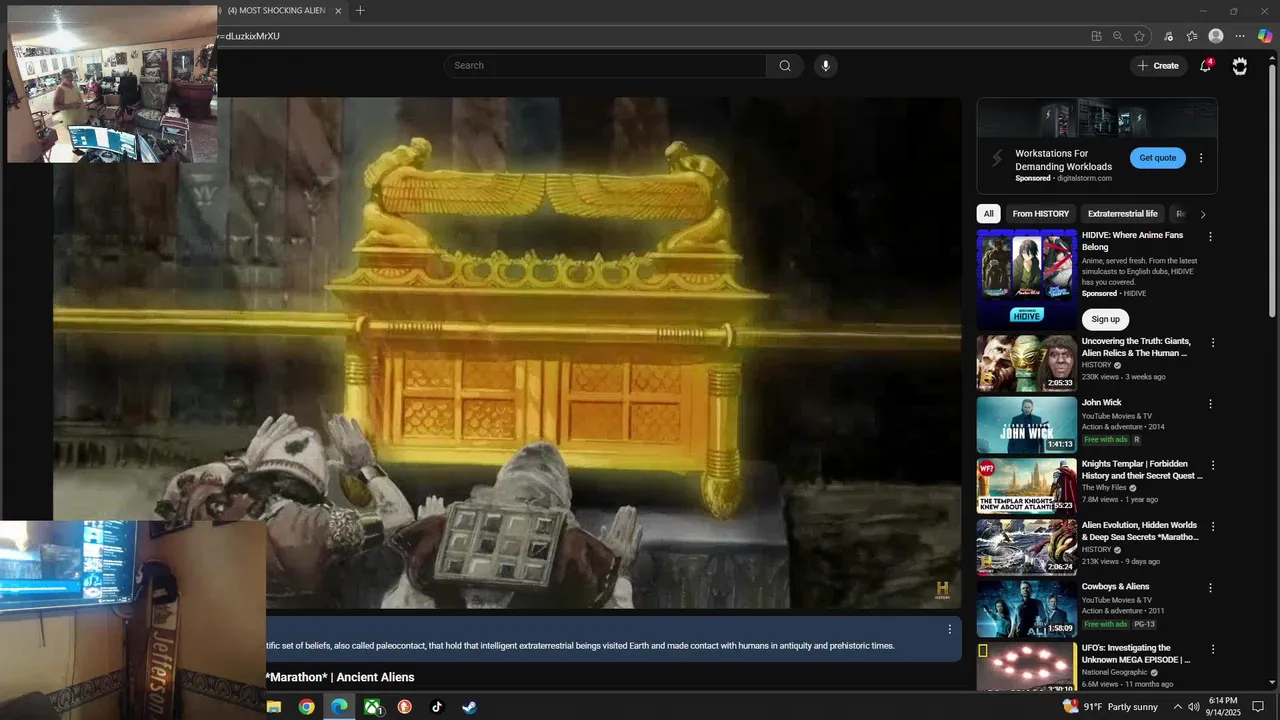Open Uncovering the Truth video thumbnail

coord(1027,364)
